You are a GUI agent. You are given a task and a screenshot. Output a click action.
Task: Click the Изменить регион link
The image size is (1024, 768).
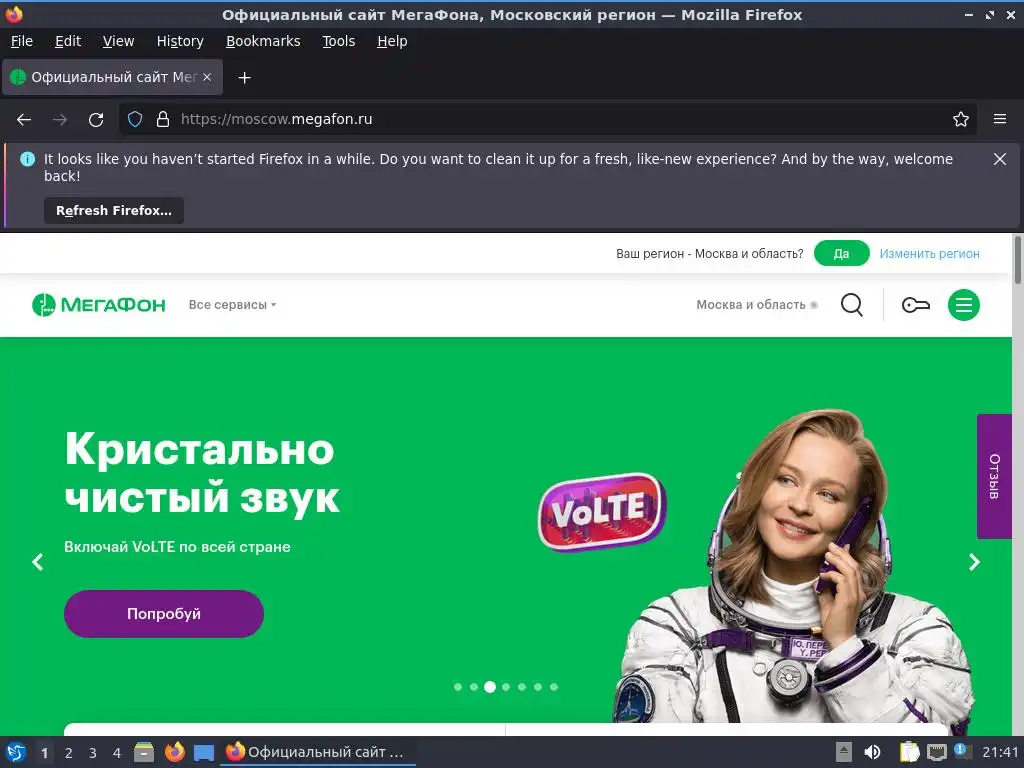point(929,253)
